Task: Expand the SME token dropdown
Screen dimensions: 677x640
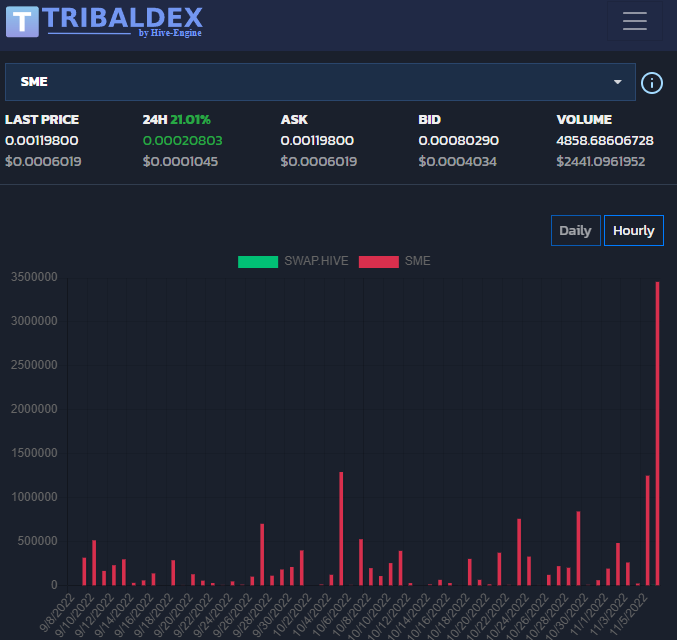Action: [x=320, y=82]
